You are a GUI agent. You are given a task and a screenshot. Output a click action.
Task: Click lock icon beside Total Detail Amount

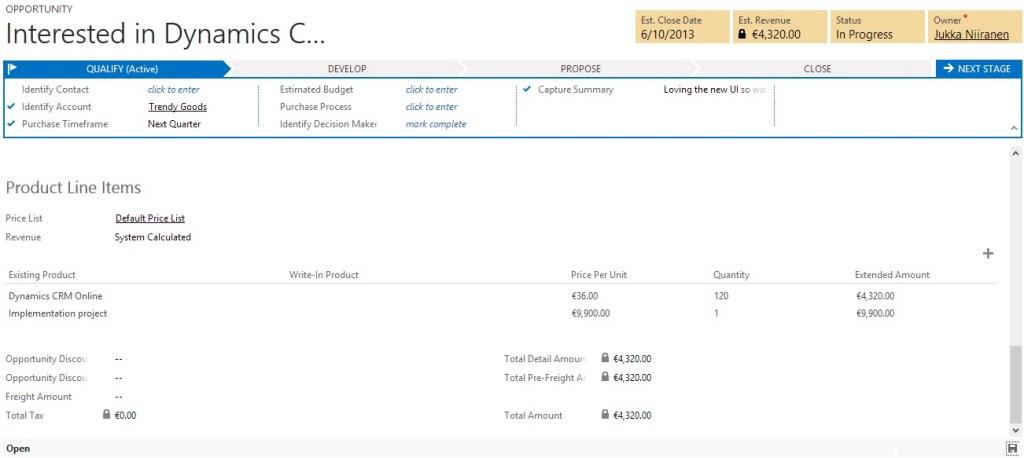click(x=605, y=358)
